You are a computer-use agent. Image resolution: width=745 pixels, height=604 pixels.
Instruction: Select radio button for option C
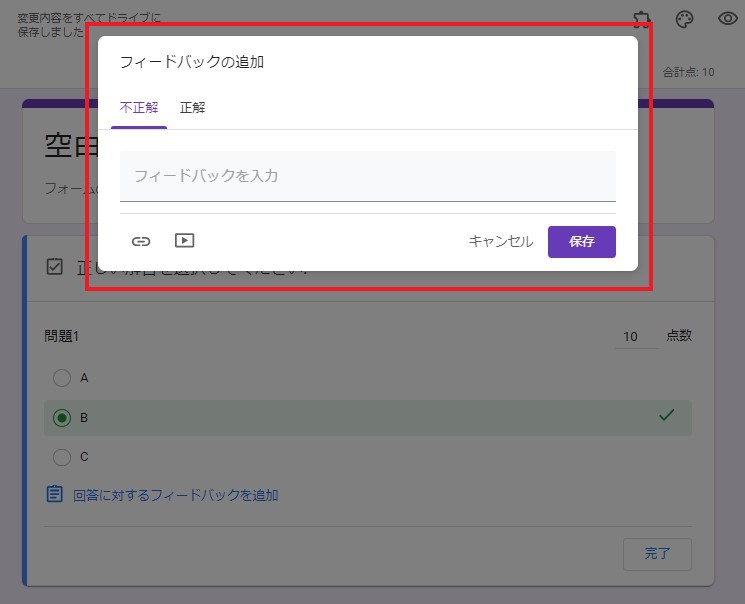[62, 457]
